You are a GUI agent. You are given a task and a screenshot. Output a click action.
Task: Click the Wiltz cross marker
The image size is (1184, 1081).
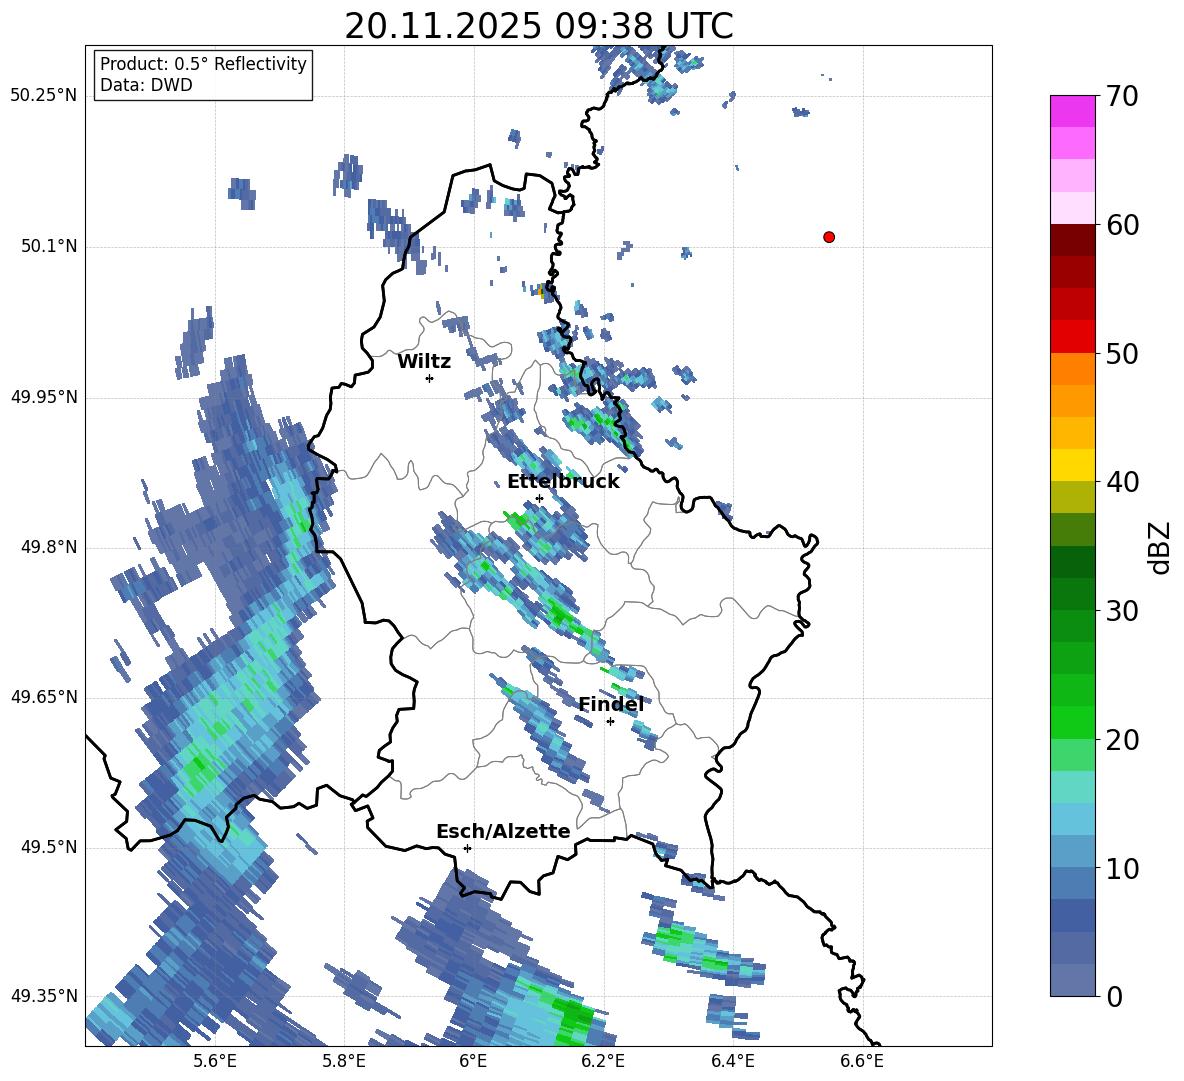coord(429,378)
